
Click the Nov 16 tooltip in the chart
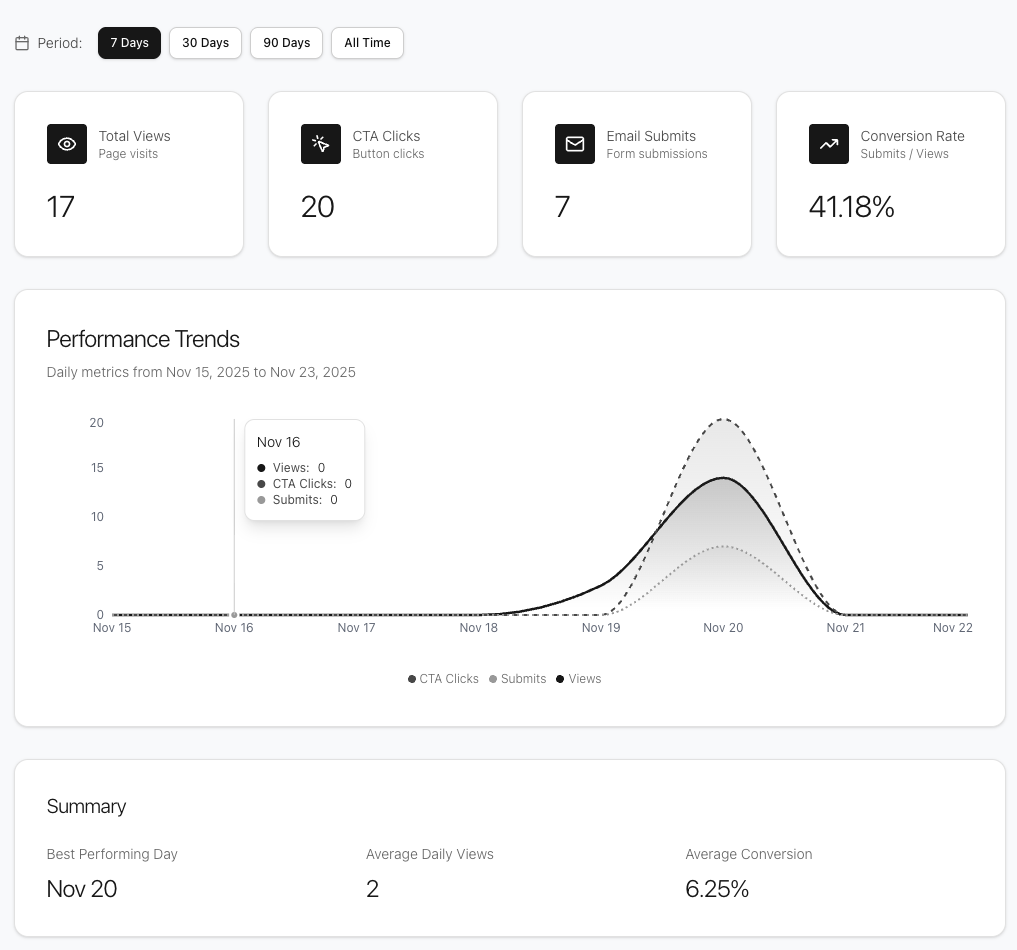304,469
